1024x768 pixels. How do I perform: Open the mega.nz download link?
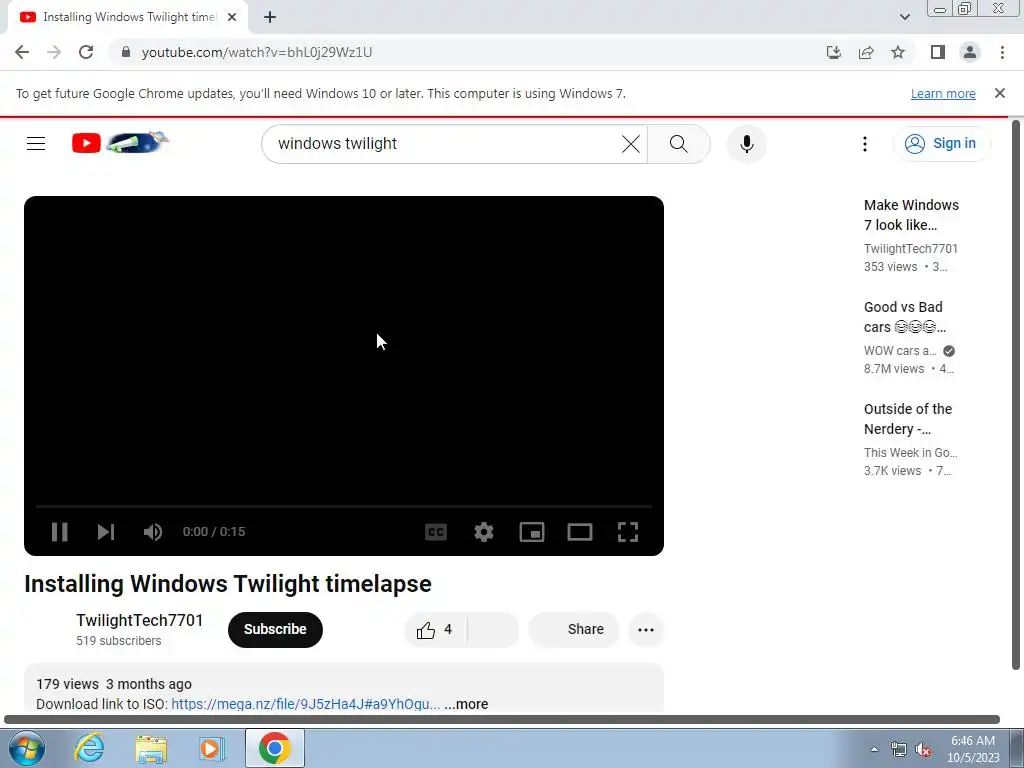click(x=305, y=704)
